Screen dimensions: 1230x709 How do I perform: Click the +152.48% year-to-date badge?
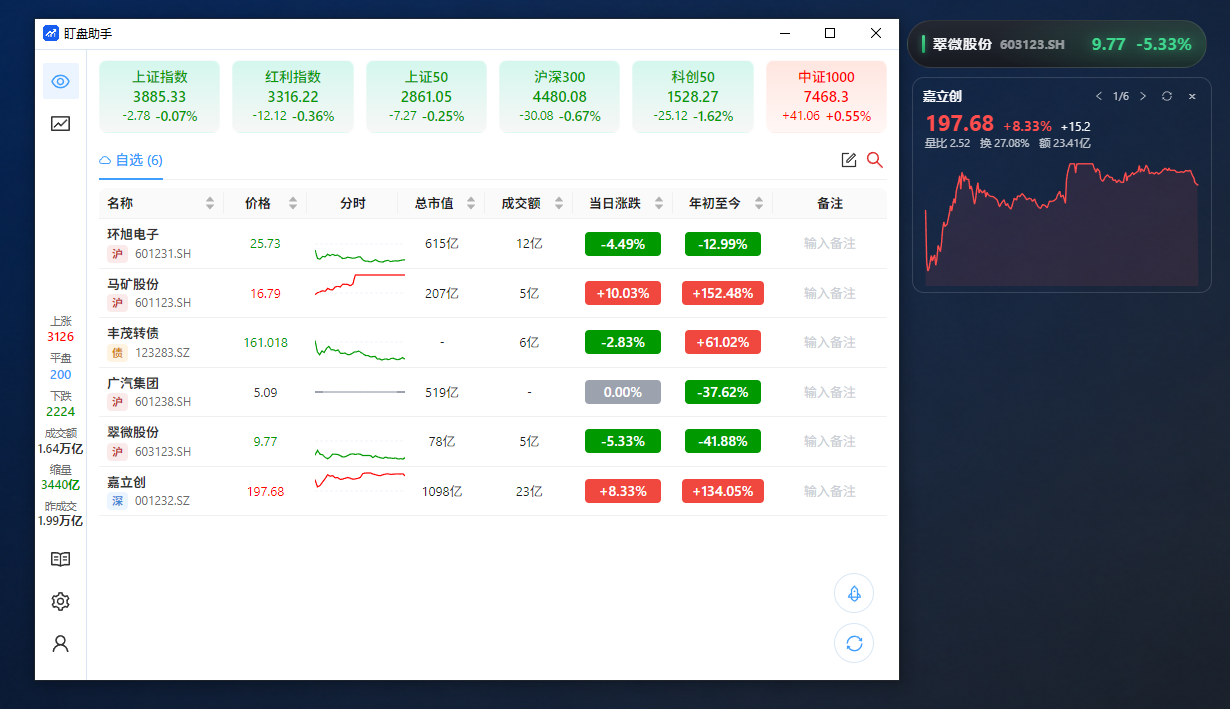[x=722, y=293]
